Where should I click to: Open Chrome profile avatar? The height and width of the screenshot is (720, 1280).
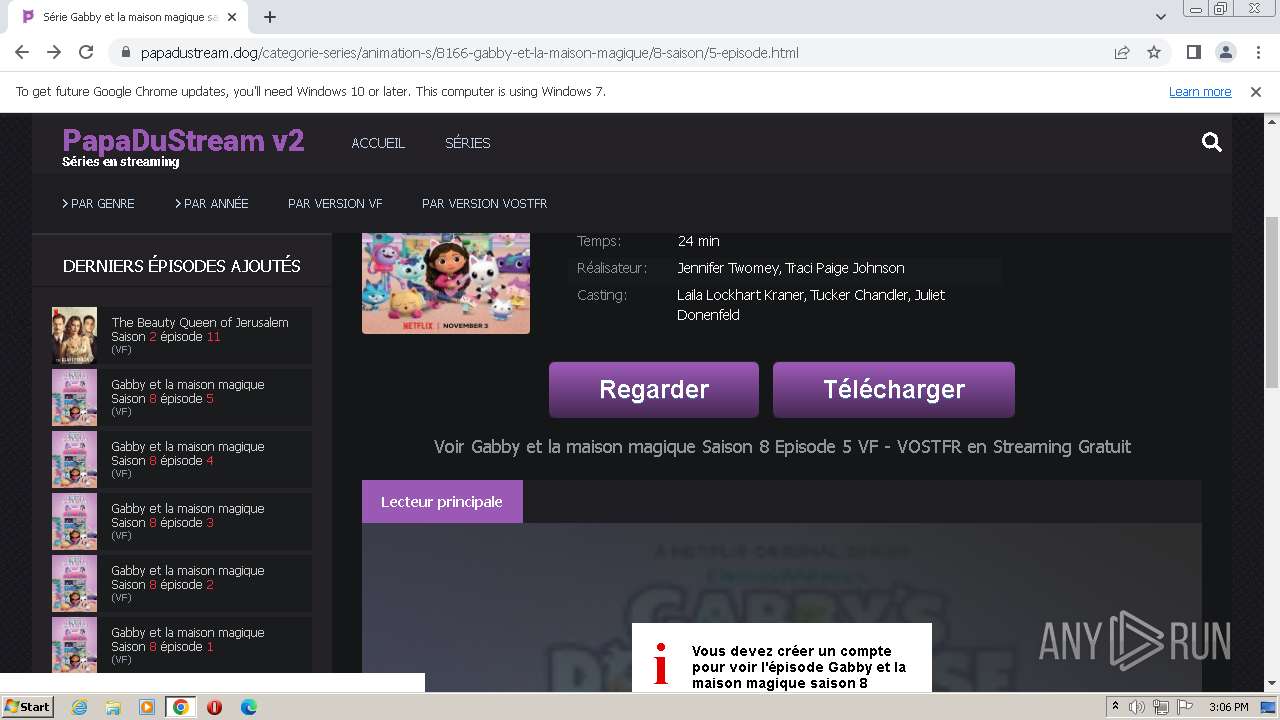pyautogui.click(x=1225, y=53)
